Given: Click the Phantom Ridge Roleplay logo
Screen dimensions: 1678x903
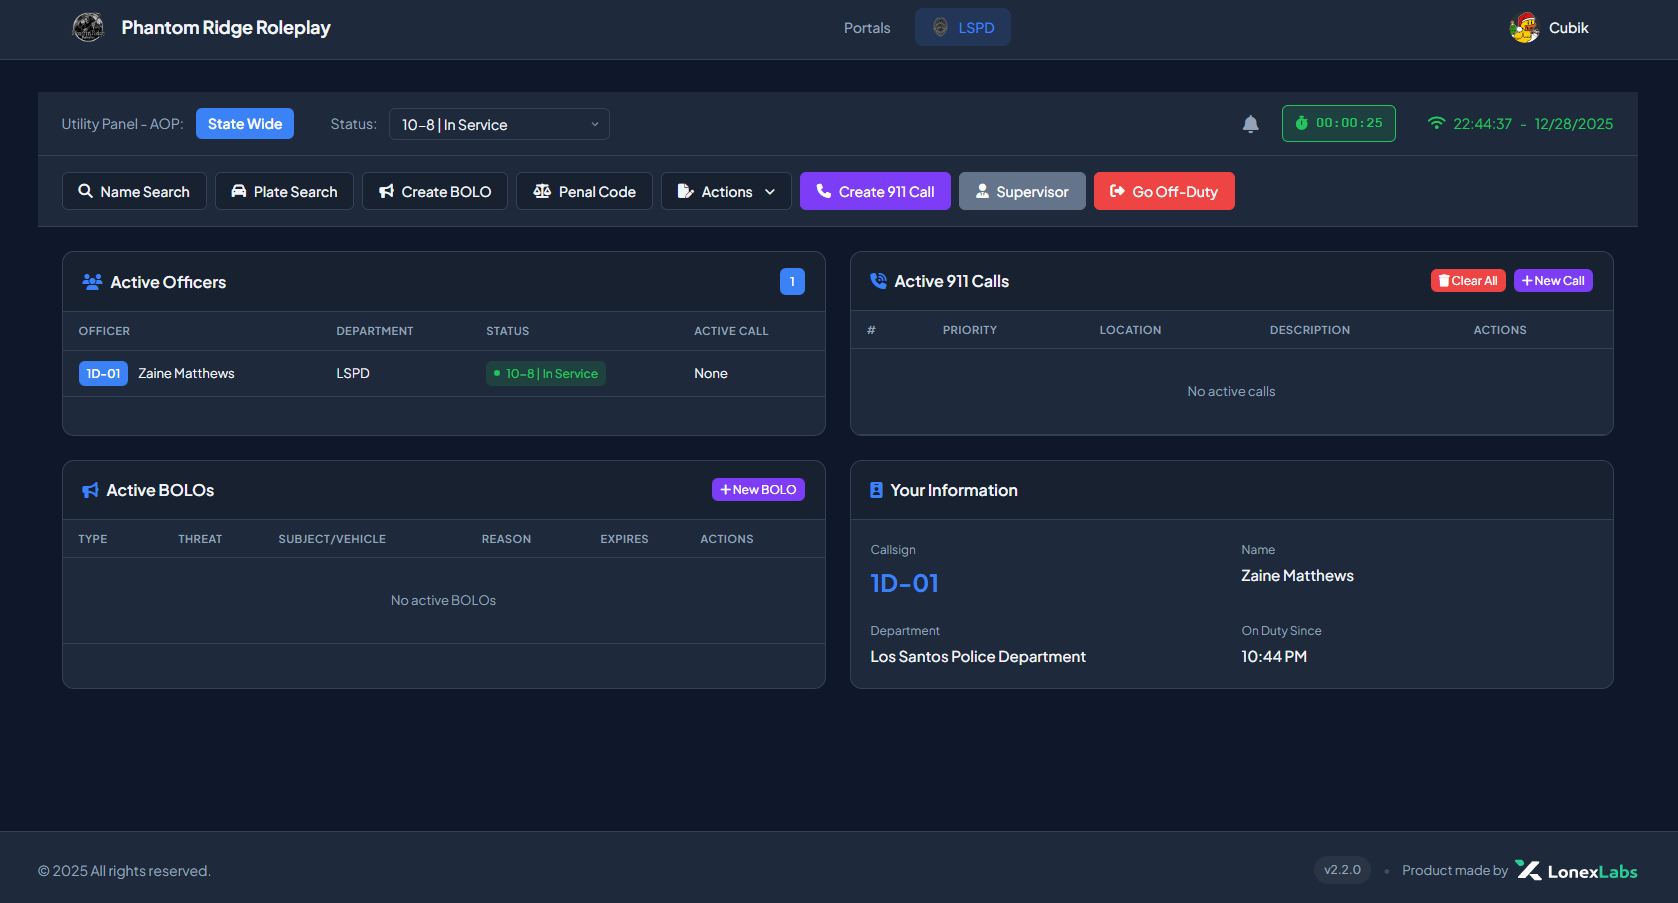Looking at the screenshot, I should point(89,27).
